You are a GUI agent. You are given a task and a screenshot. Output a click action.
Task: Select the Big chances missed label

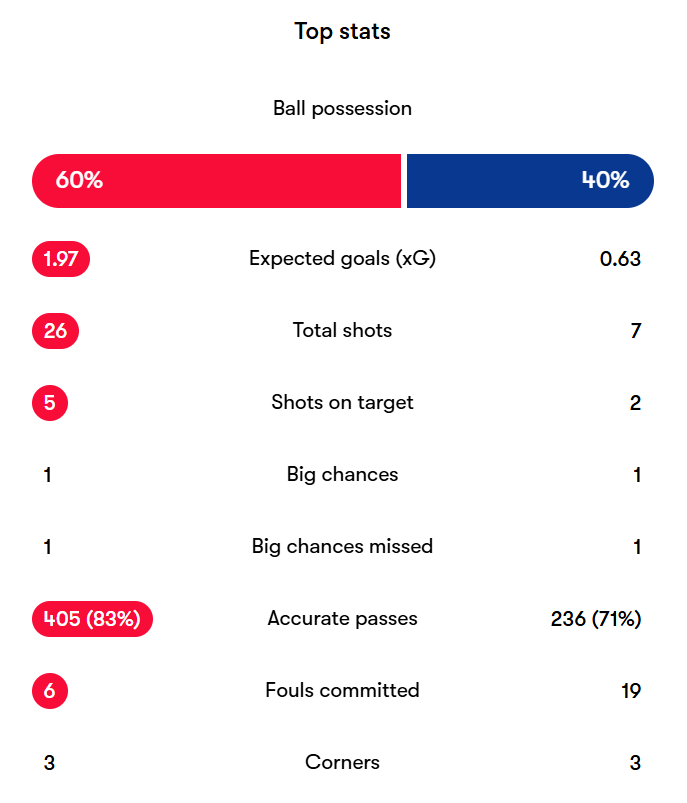pyautogui.click(x=342, y=547)
